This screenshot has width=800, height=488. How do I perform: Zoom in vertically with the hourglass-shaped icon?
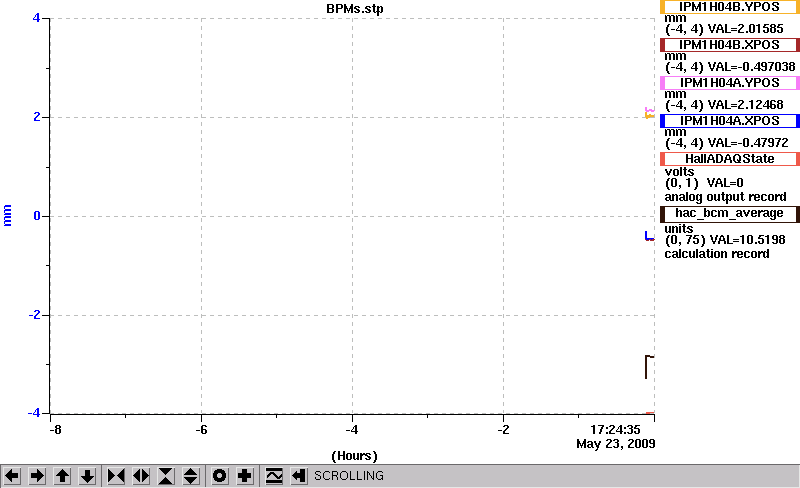click(x=166, y=476)
